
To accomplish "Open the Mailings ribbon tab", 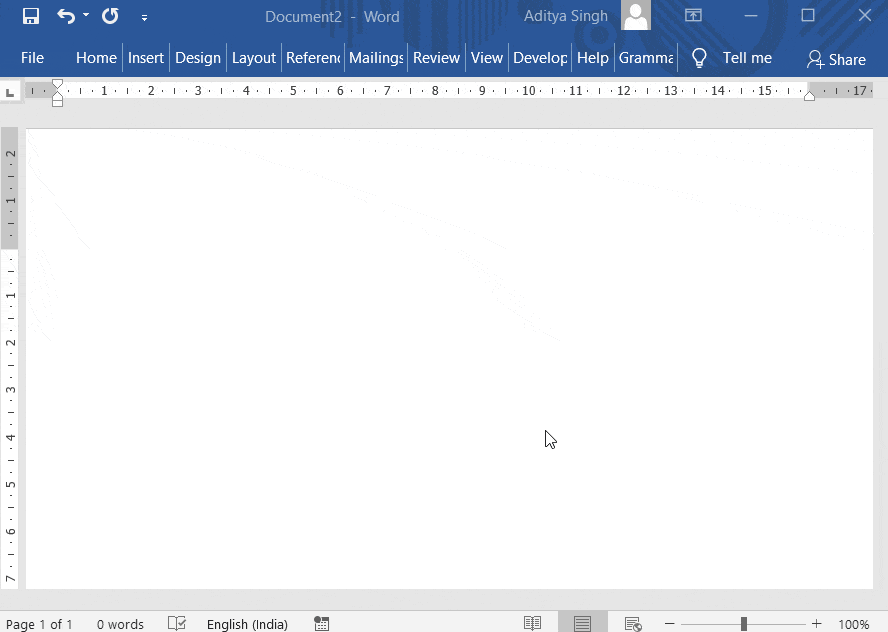I will tap(375, 58).
